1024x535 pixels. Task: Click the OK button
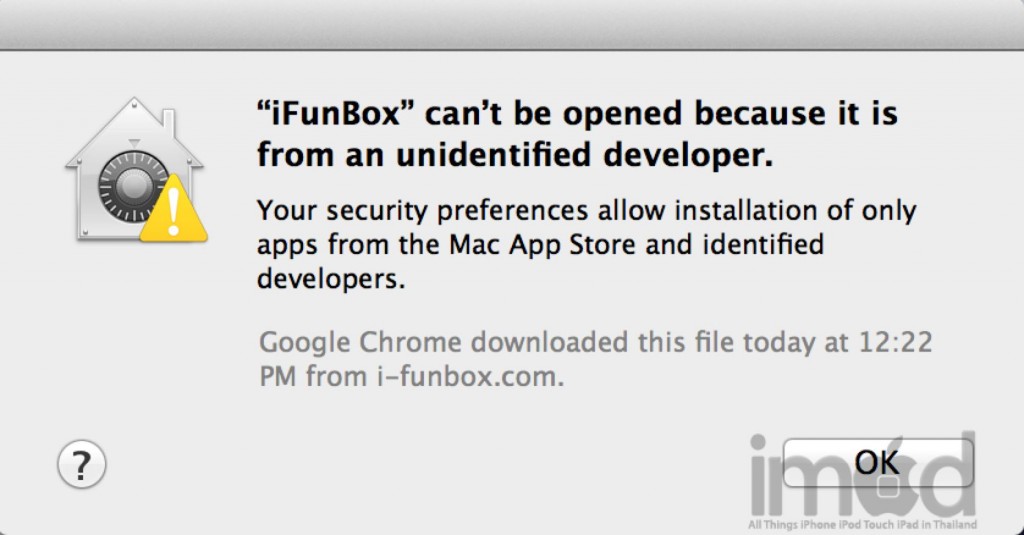(876, 463)
